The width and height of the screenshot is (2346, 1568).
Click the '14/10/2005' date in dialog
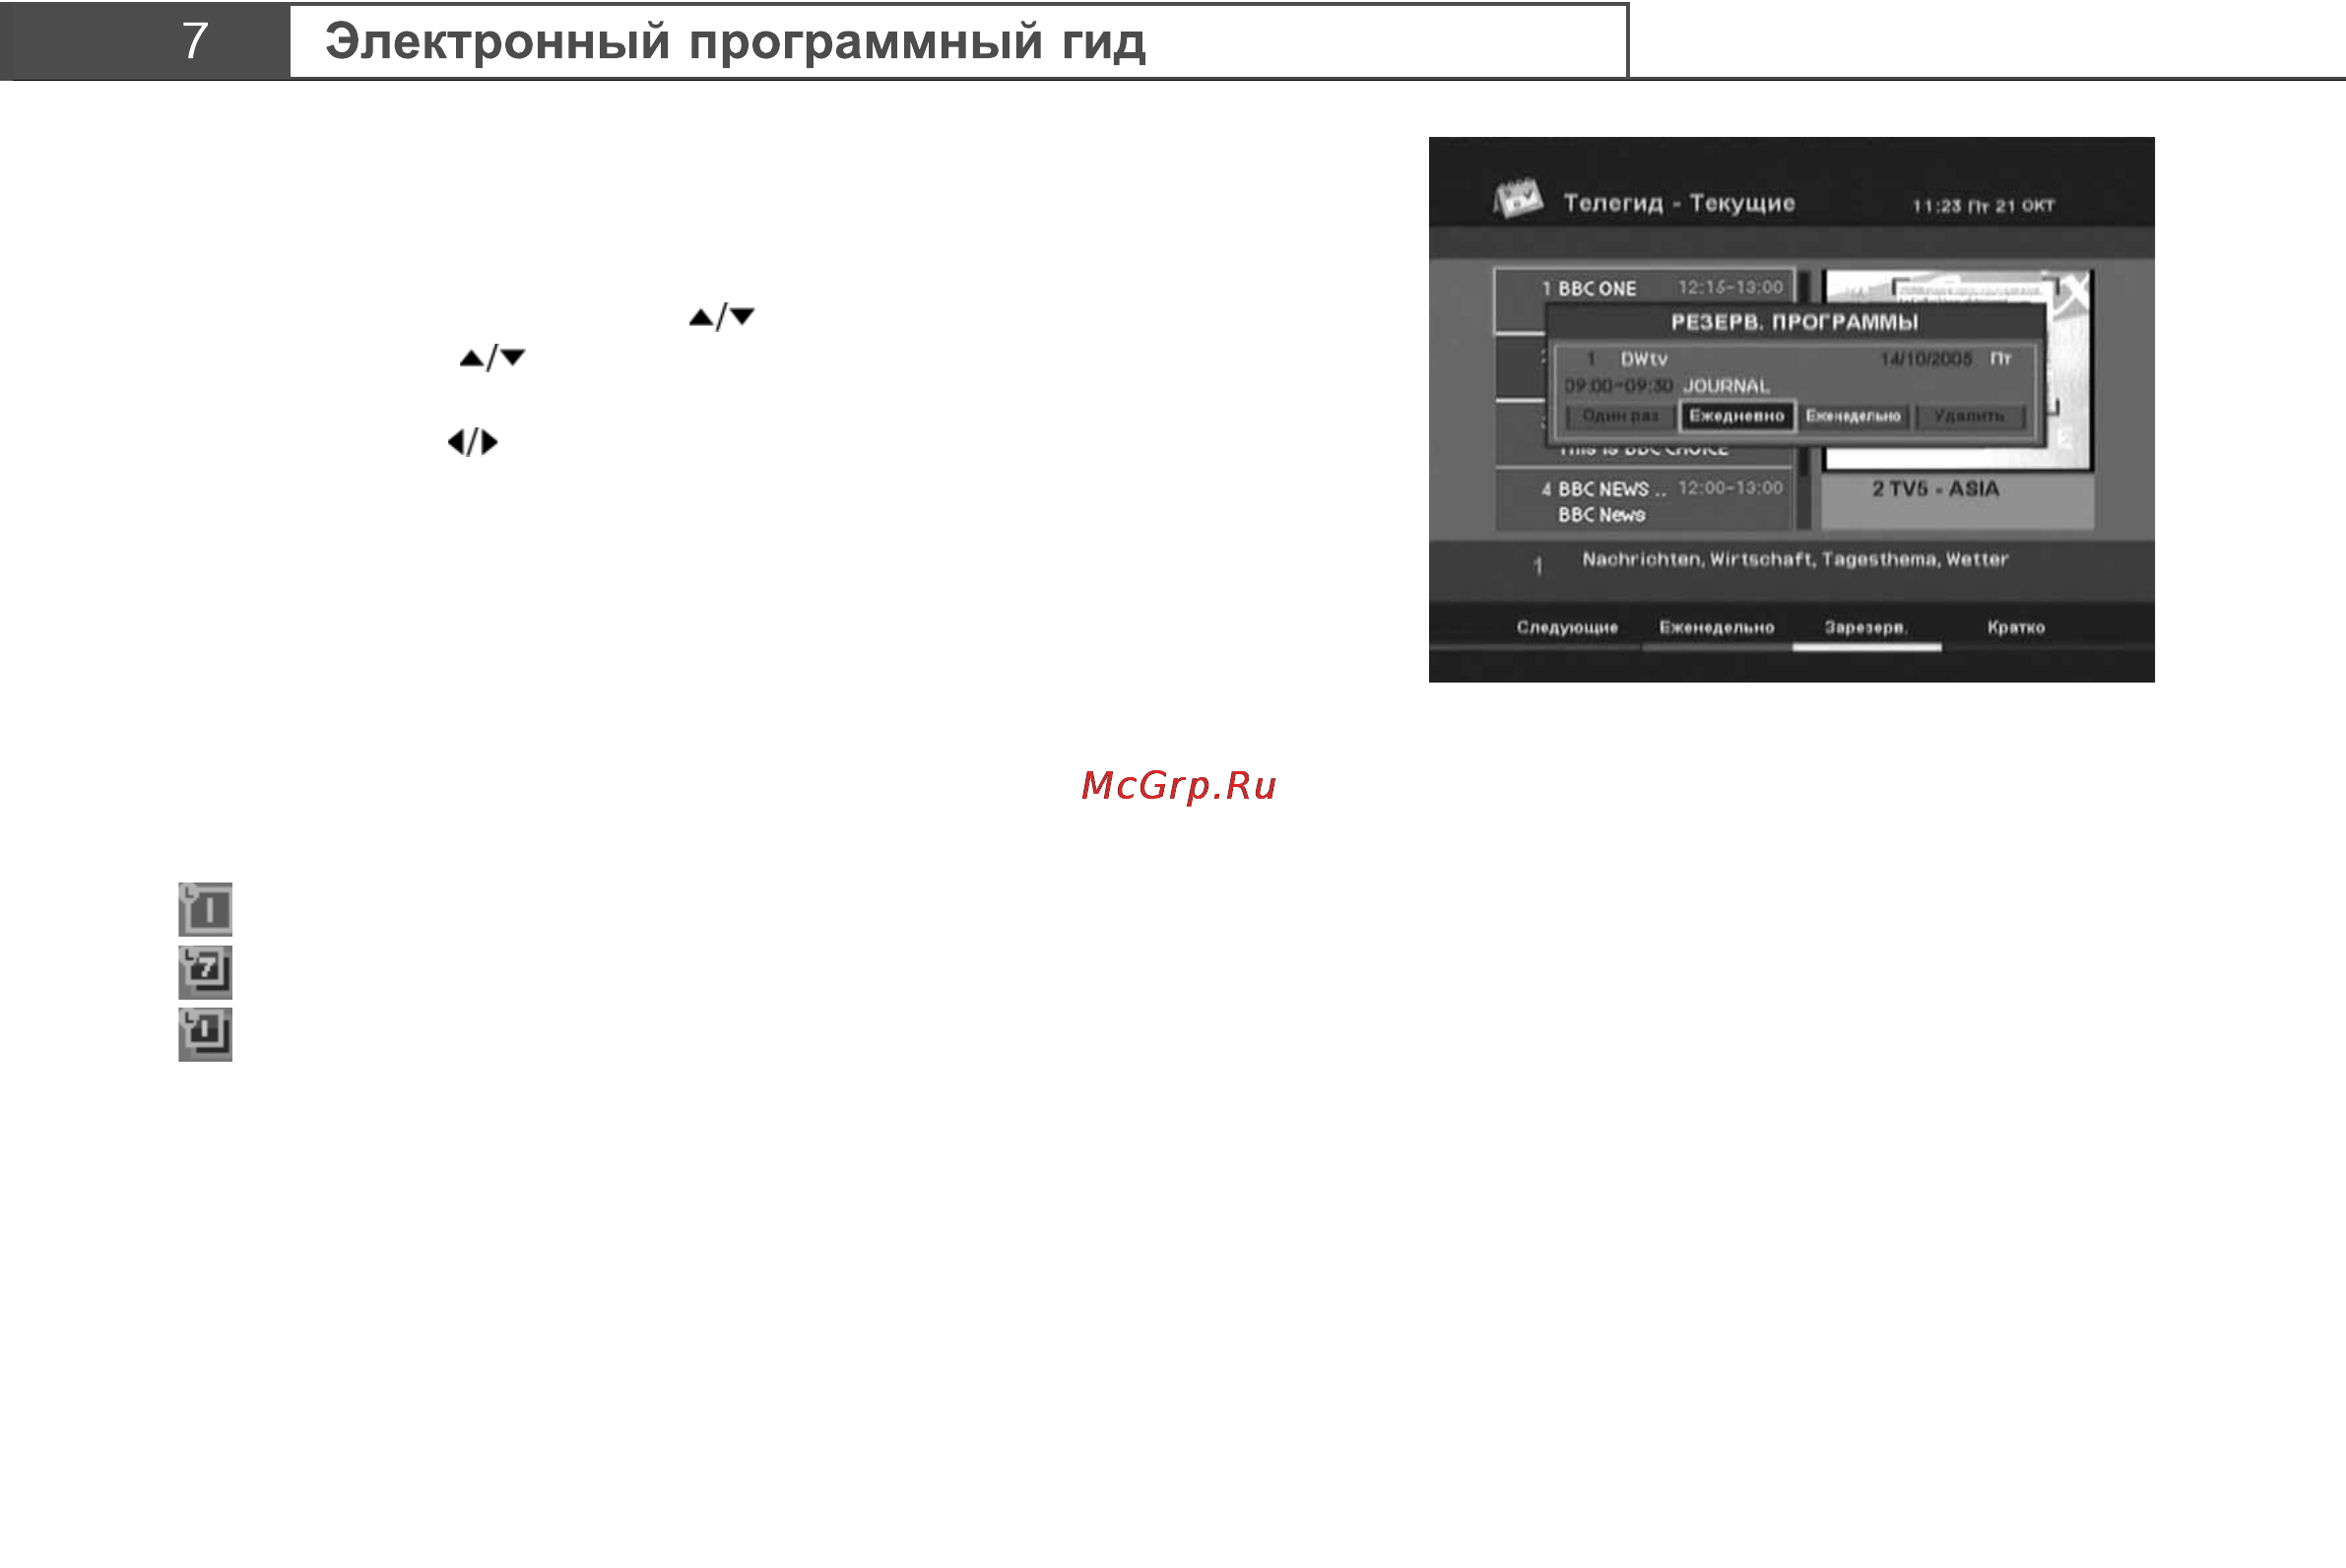[1926, 359]
